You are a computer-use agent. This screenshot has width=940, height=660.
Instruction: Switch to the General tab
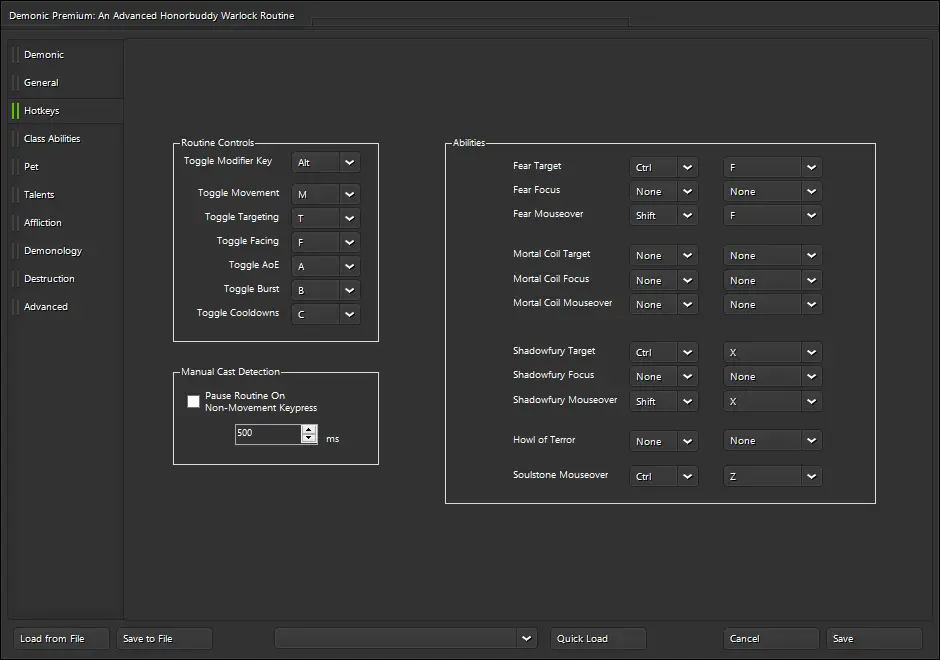coord(66,83)
